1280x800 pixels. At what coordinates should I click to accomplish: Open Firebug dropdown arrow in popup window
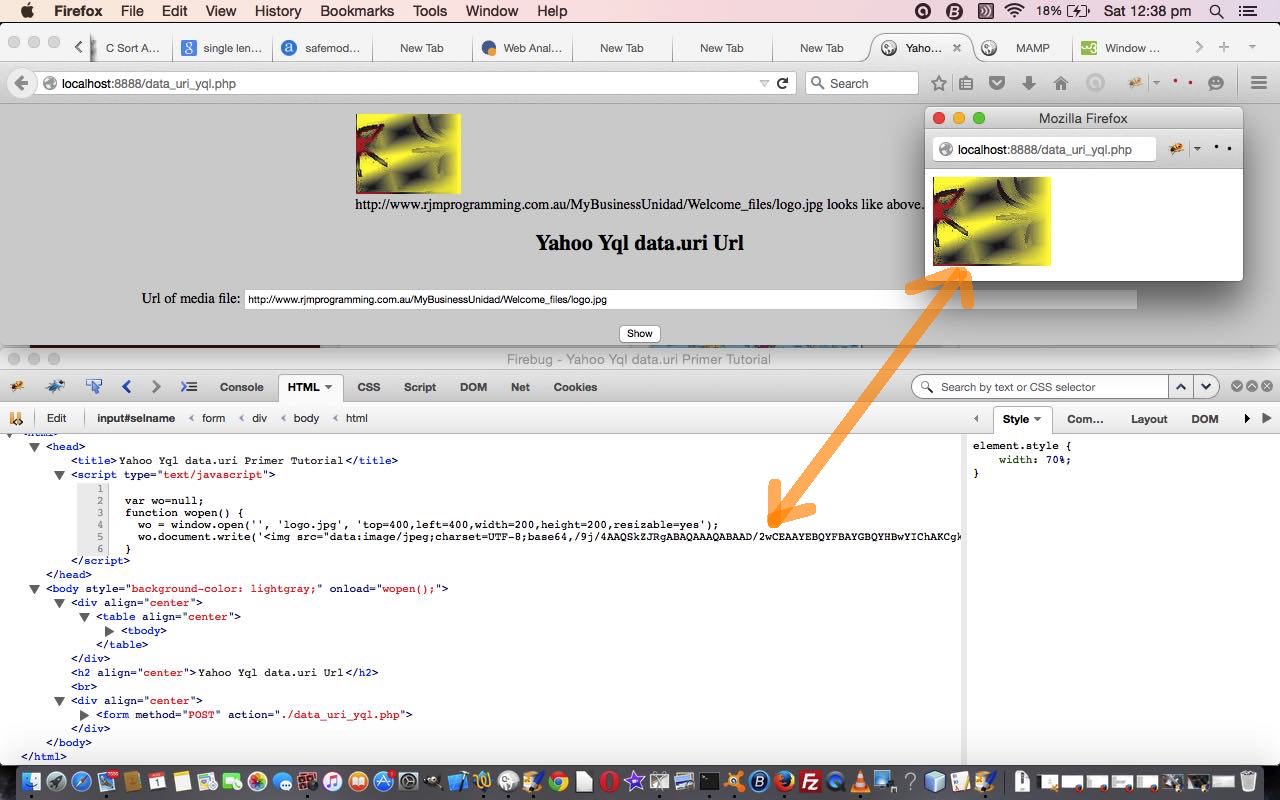pyautogui.click(x=1197, y=149)
